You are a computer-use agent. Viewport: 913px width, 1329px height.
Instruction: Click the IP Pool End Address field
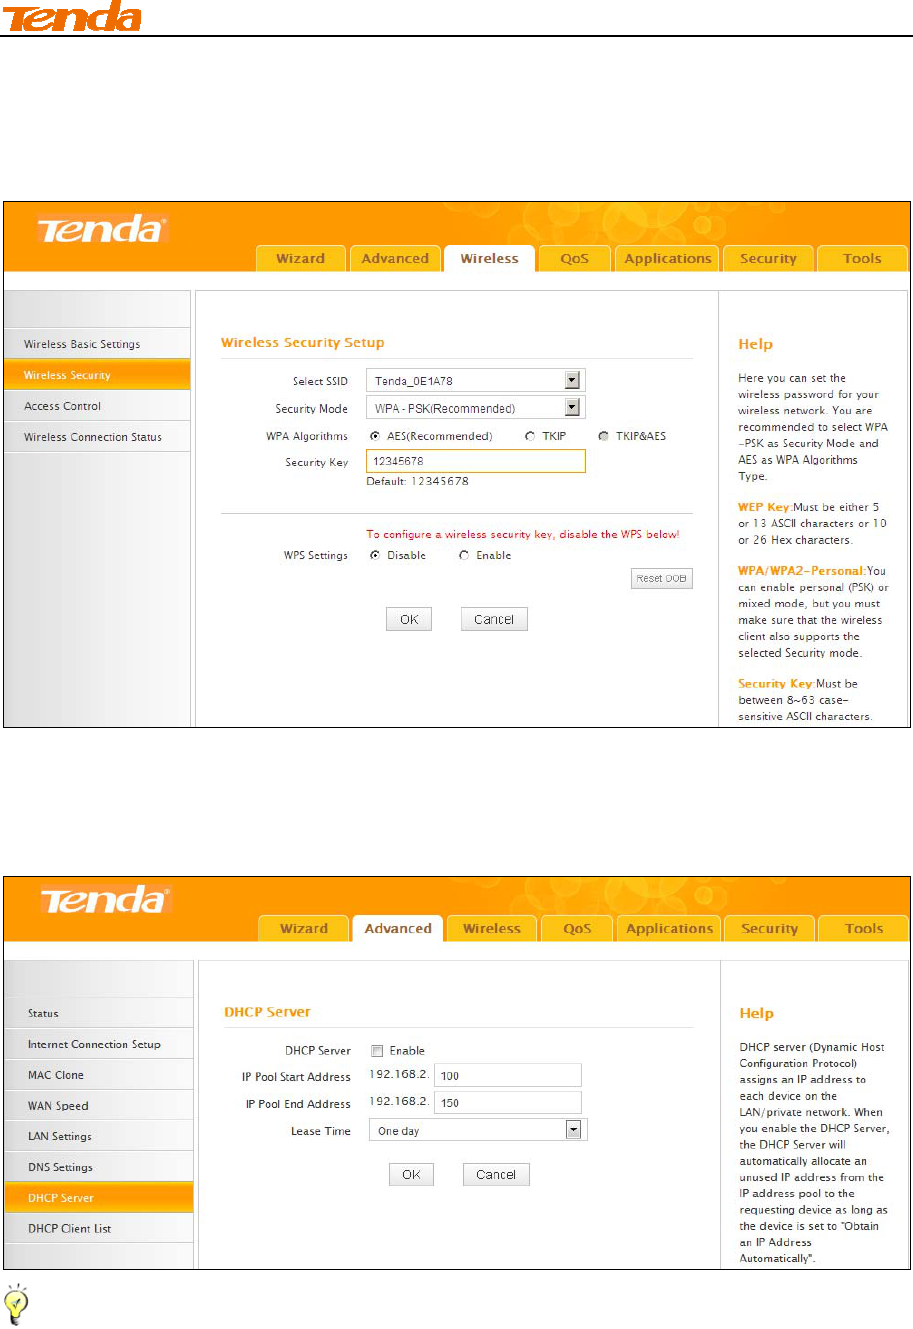point(508,1103)
